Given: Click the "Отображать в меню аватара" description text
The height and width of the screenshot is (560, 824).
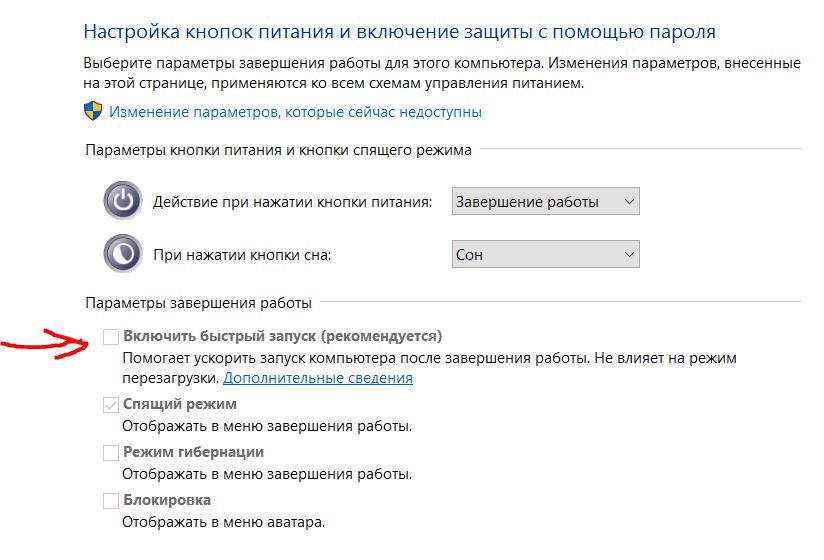Looking at the screenshot, I should click(x=224, y=522).
